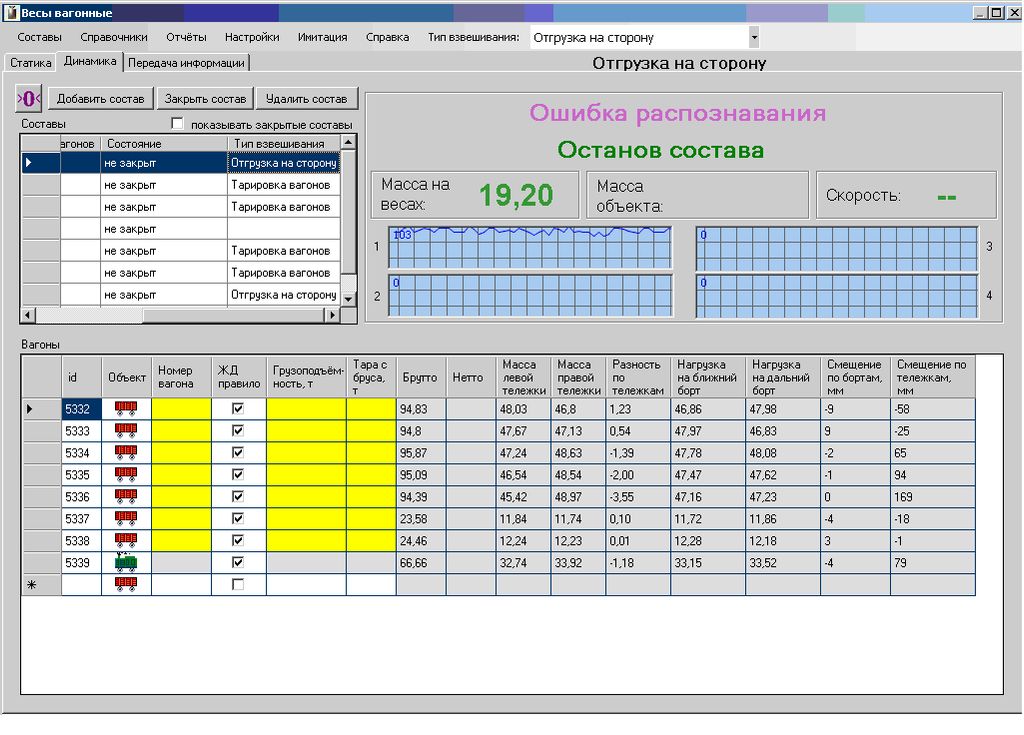This screenshot has width=1024, height=735.
Task: Enable showing closed trains checkbox
Action: [x=178, y=124]
